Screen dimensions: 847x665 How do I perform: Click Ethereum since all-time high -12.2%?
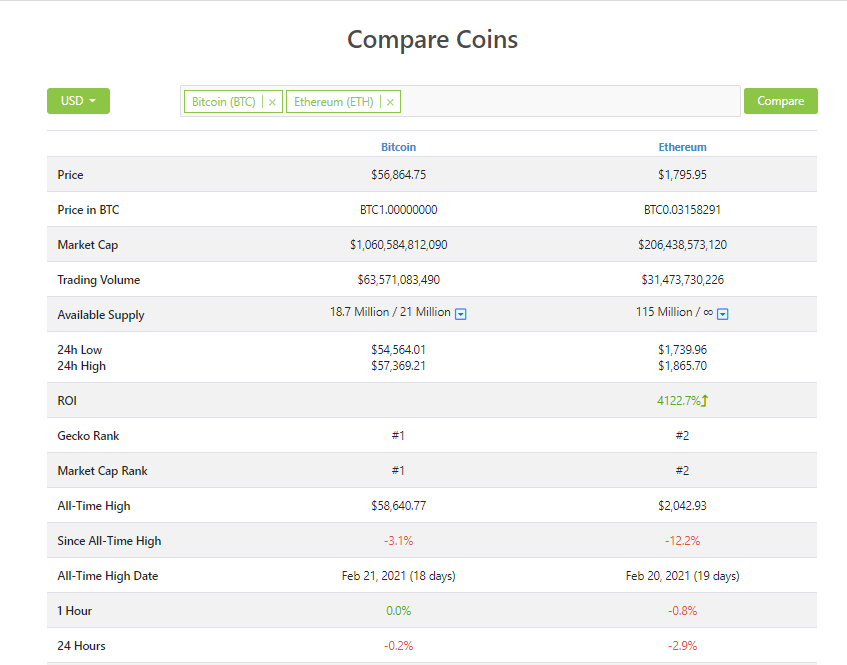pyautogui.click(x=682, y=541)
